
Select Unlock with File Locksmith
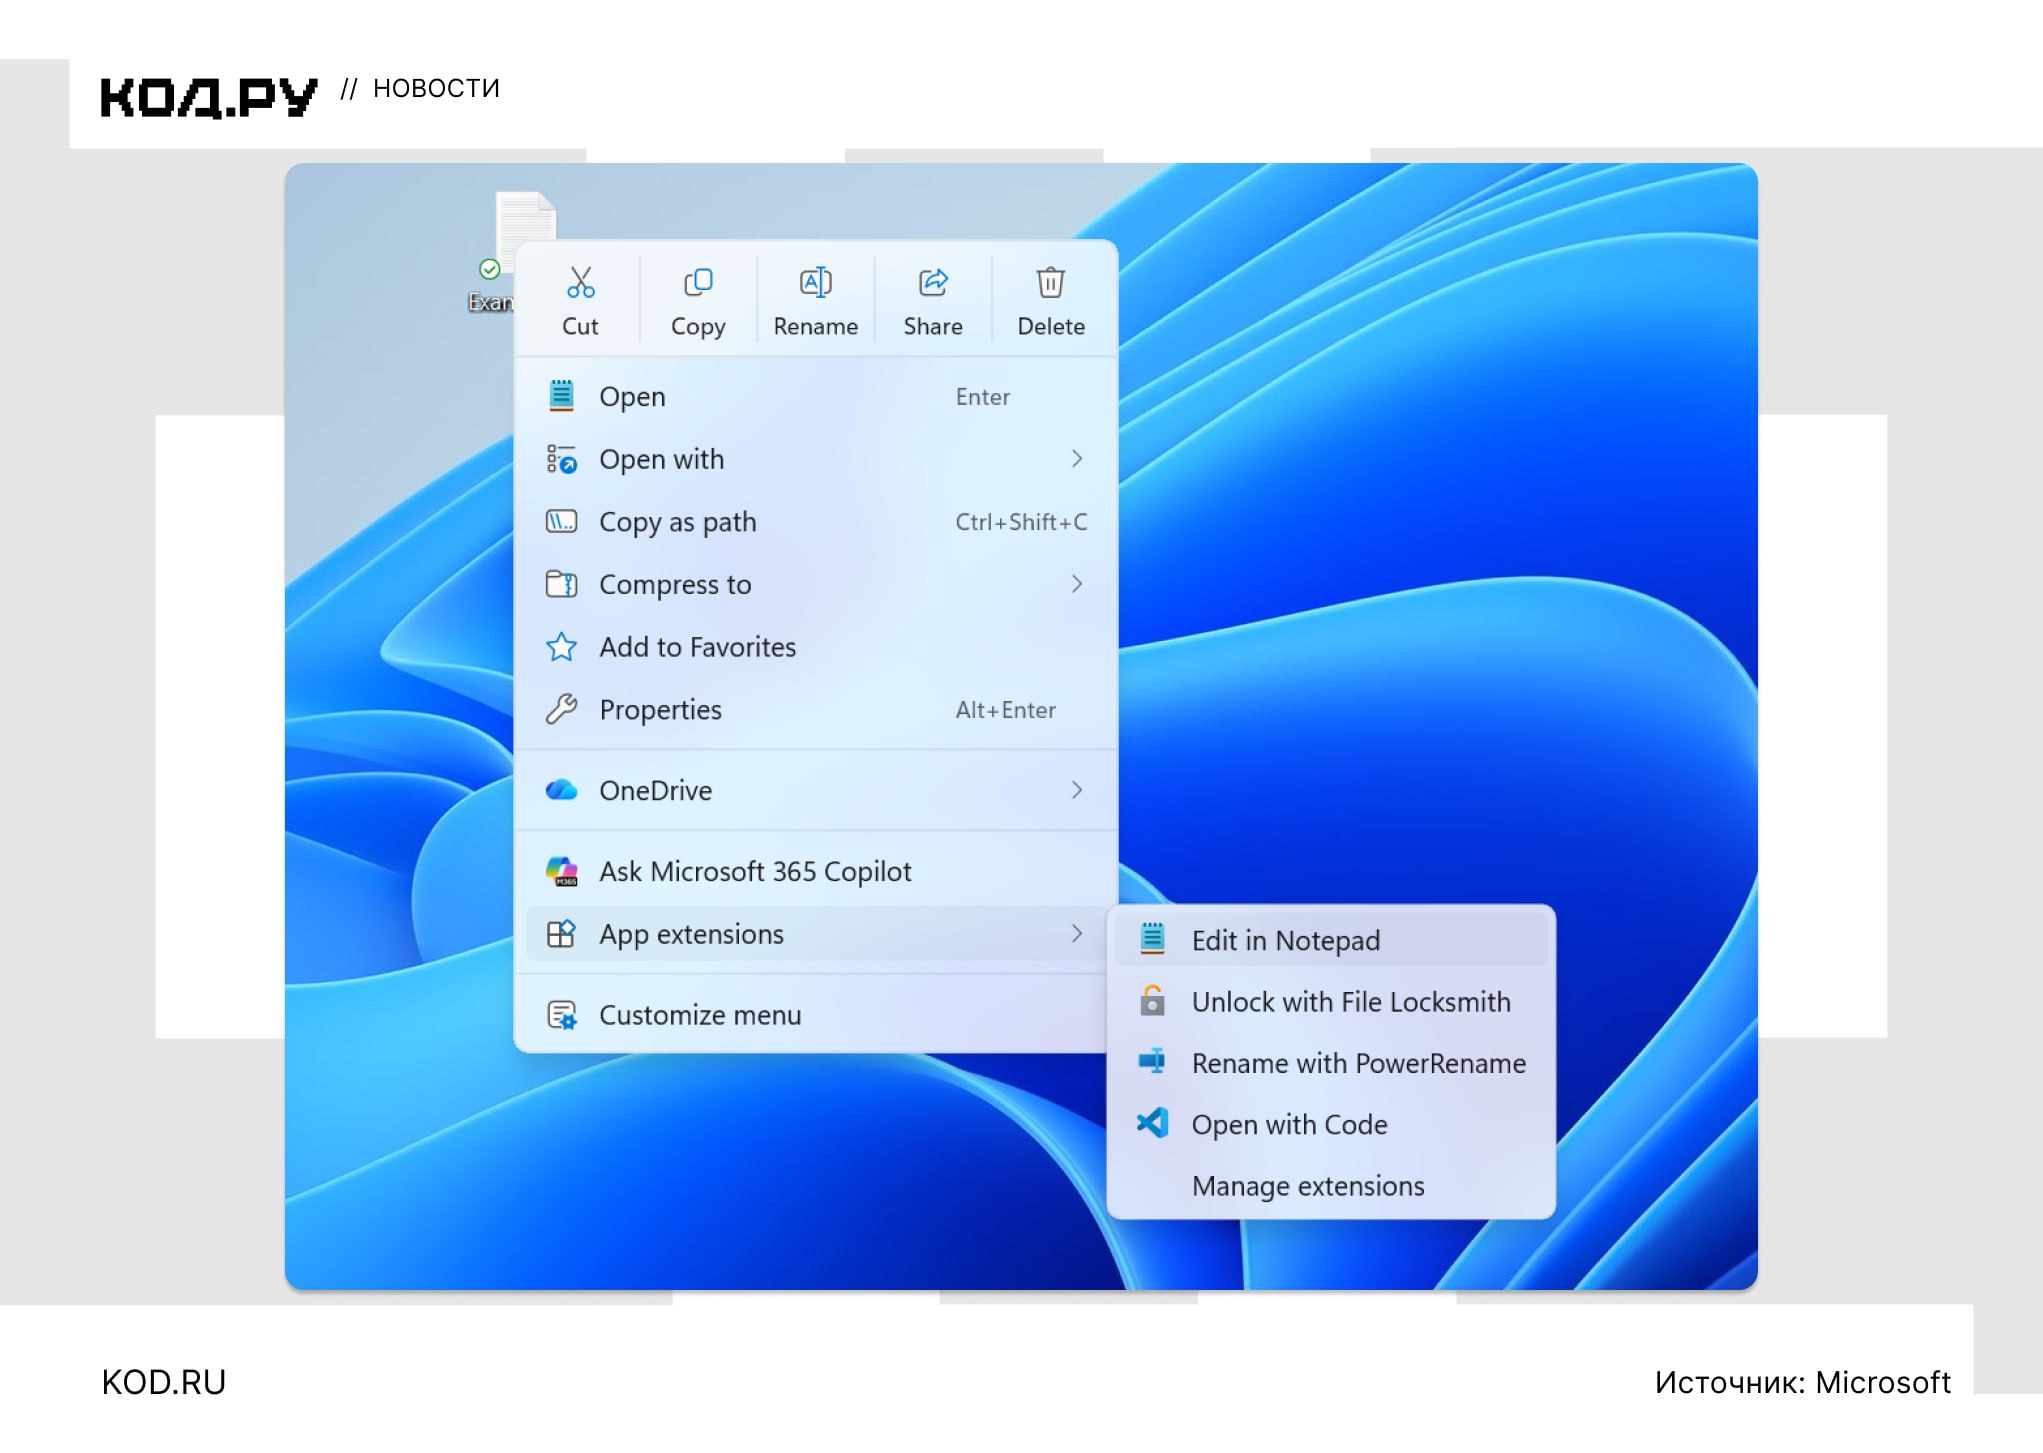click(x=1331, y=1001)
